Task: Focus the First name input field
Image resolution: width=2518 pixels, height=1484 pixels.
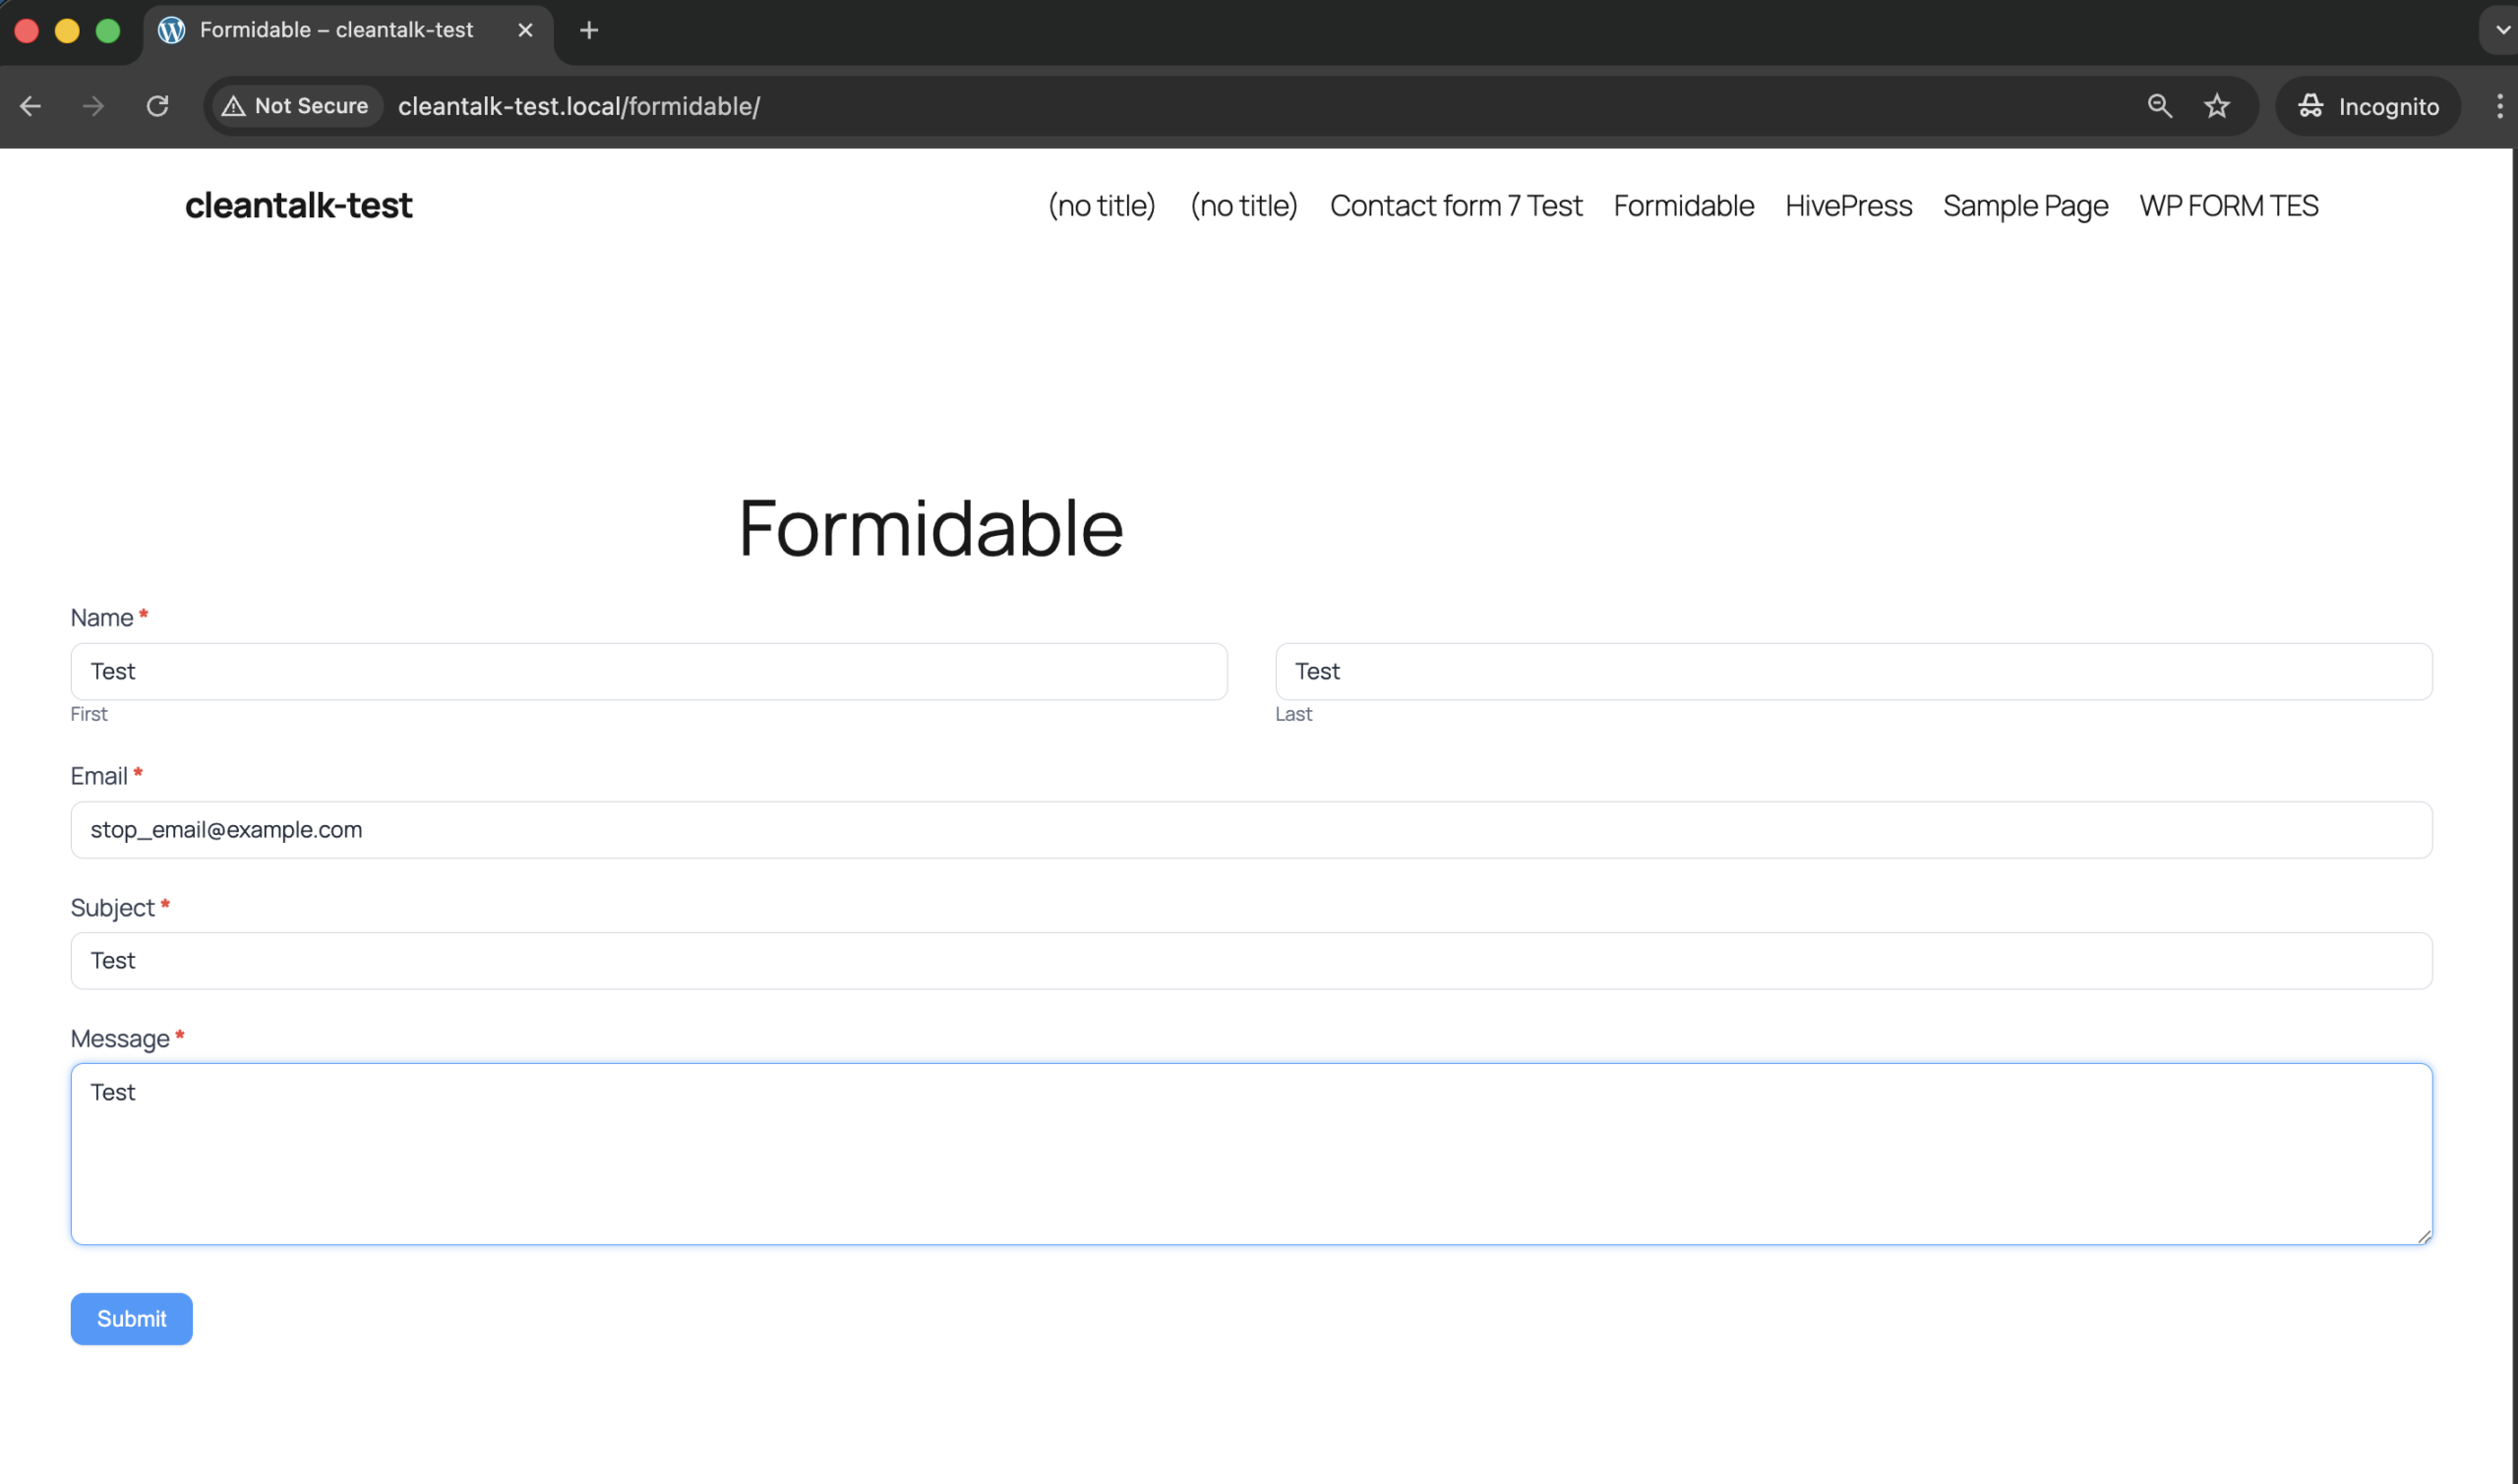Action: tap(648, 672)
